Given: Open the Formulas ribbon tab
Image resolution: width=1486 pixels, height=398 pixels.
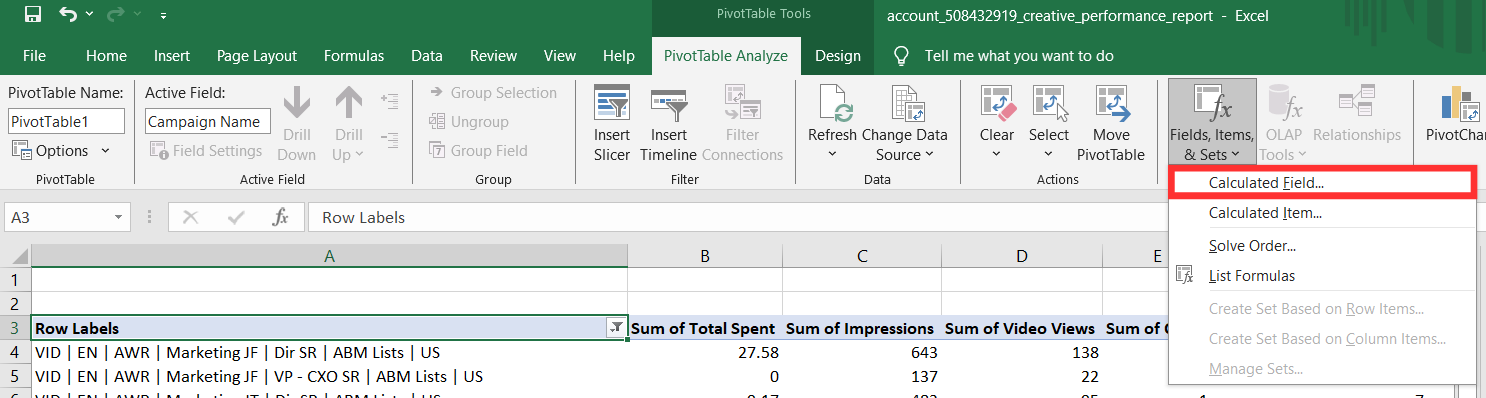Looking at the screenshot, I should pyautogui.click(x=354, y=56).
